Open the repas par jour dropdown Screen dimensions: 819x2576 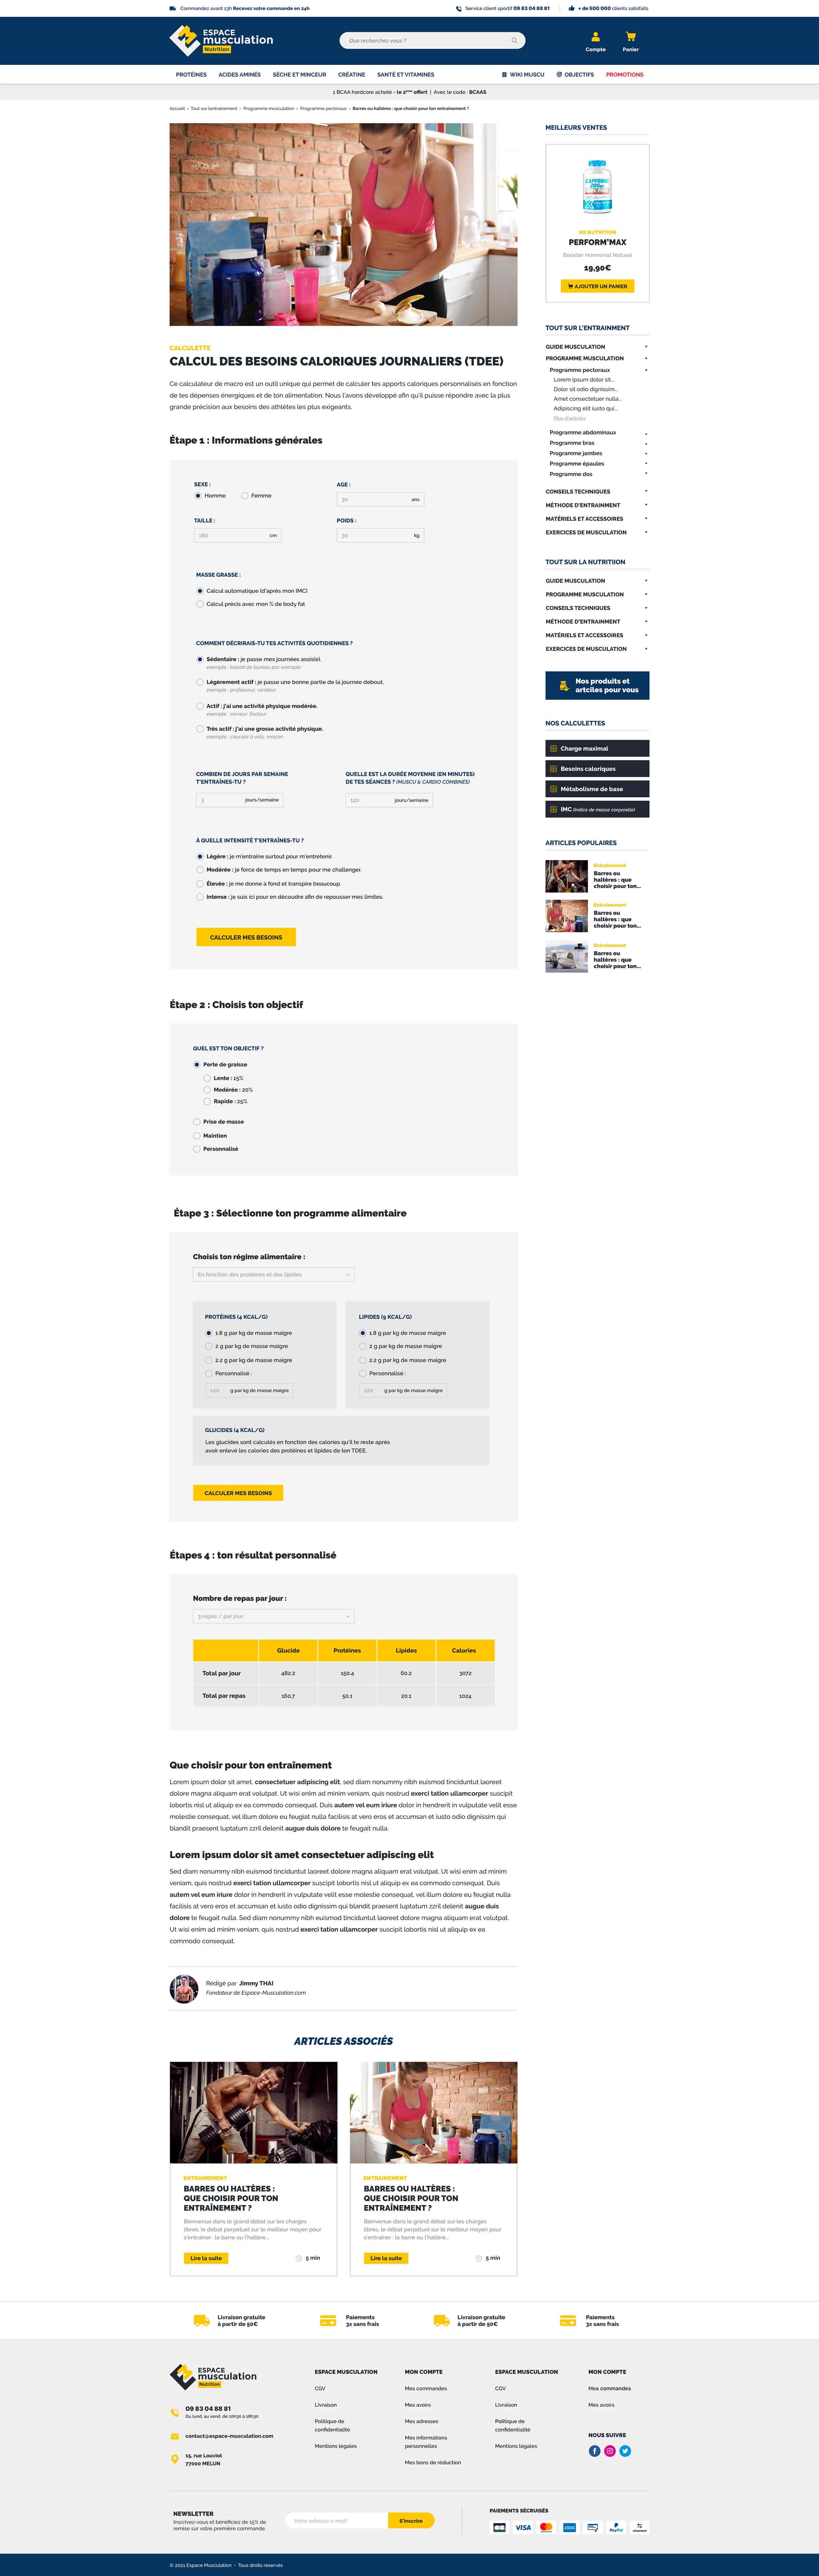(x=273, y=1616)
